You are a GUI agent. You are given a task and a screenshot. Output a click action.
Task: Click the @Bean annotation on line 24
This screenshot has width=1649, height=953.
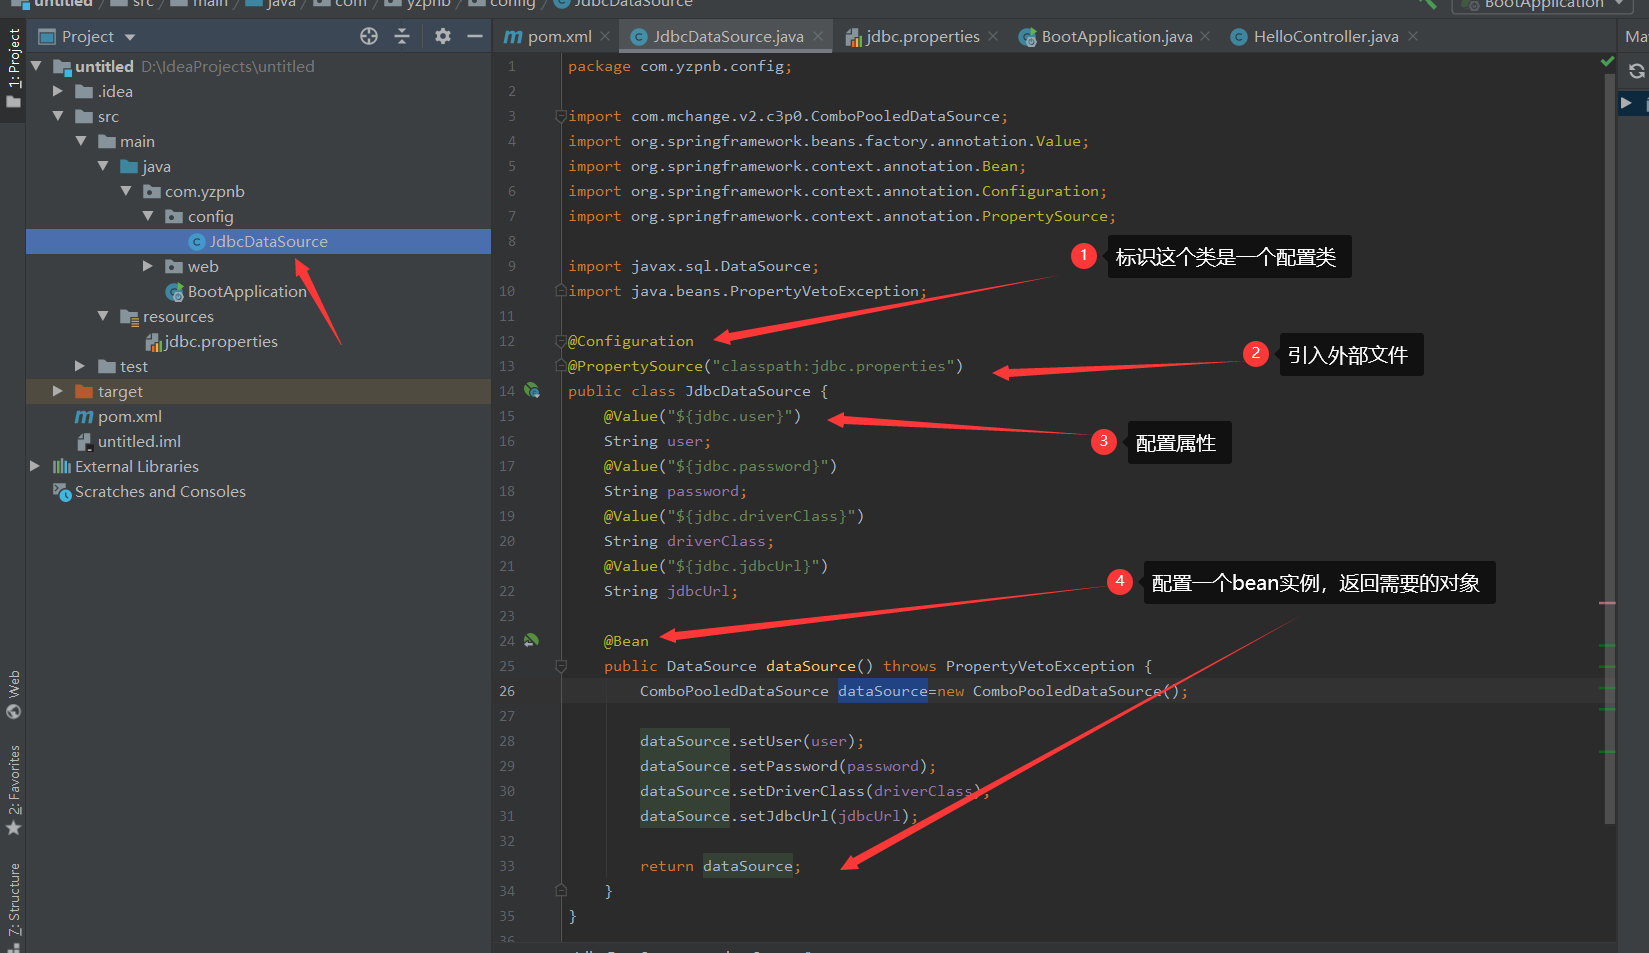(626, 641)
